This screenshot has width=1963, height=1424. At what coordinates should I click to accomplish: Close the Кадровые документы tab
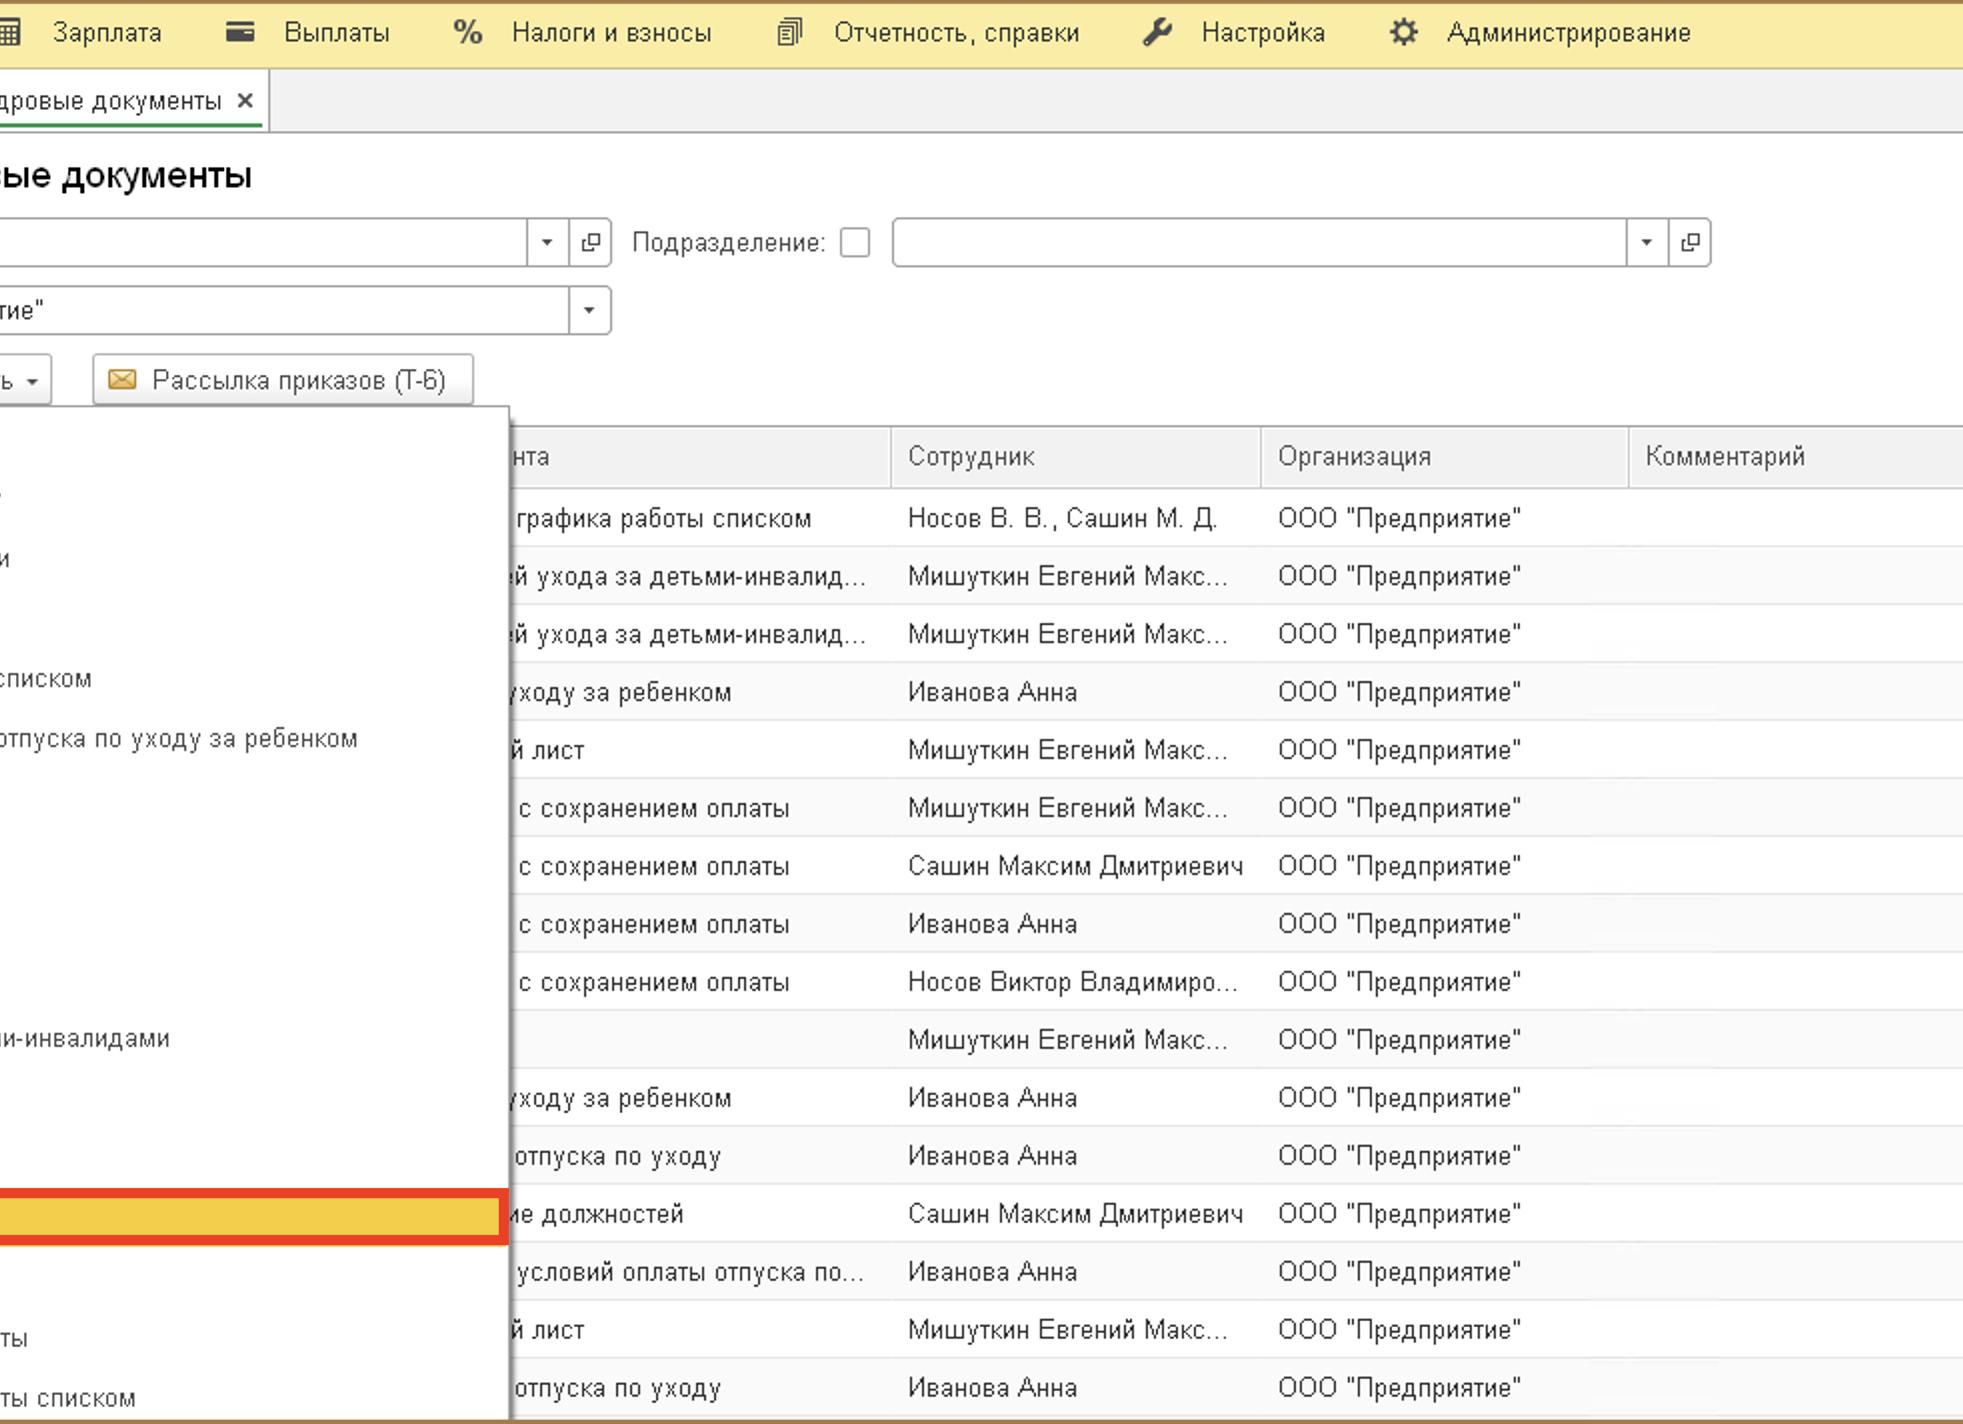click(245, 100)
